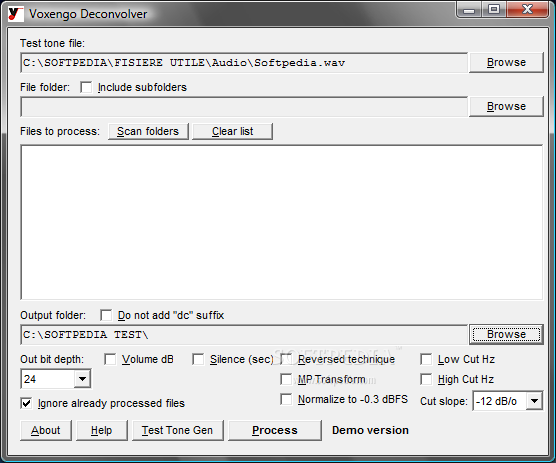Click the Test tone file path field
This screenshot has width=556, height=463.
click(x=244, y=63)
